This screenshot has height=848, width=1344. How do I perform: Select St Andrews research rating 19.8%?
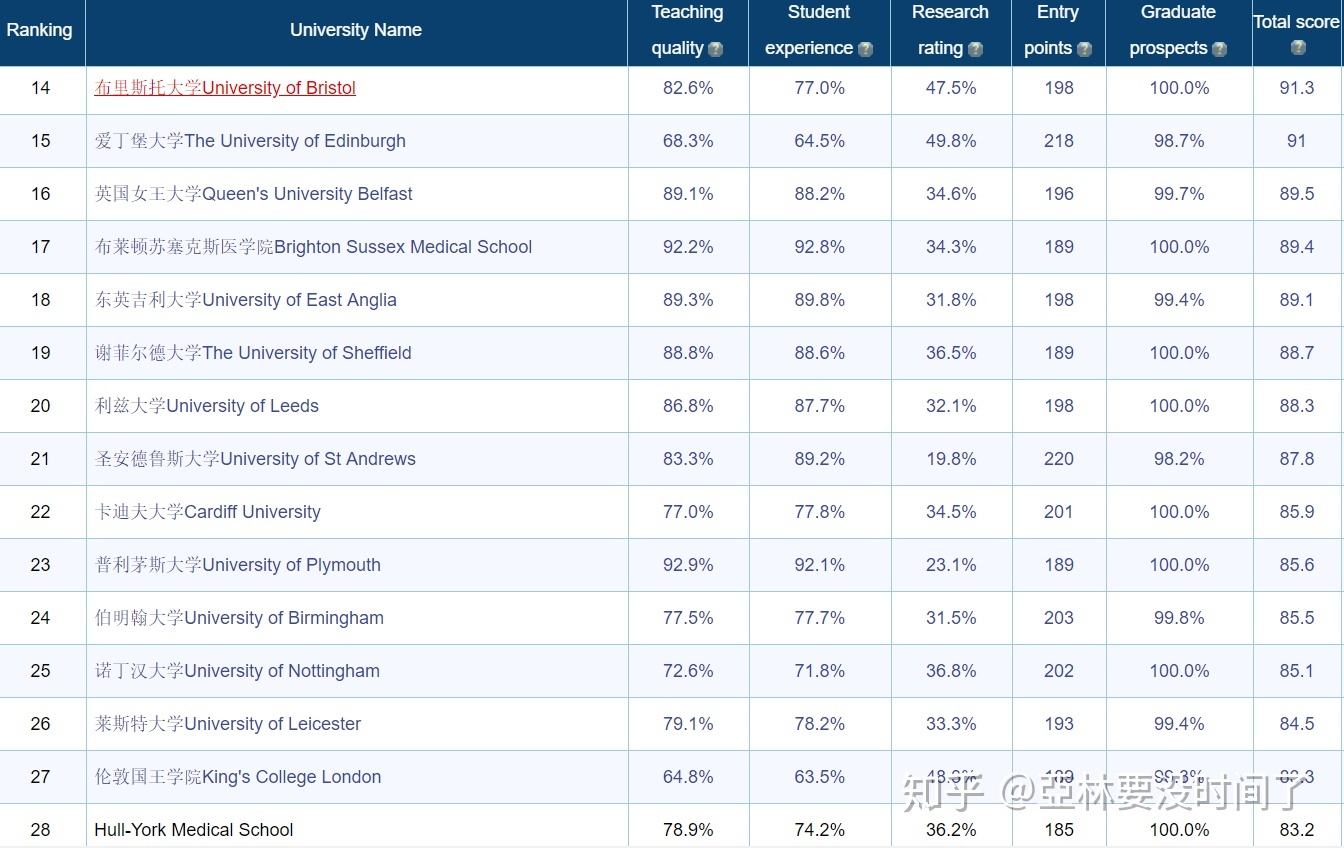point(951,459)
